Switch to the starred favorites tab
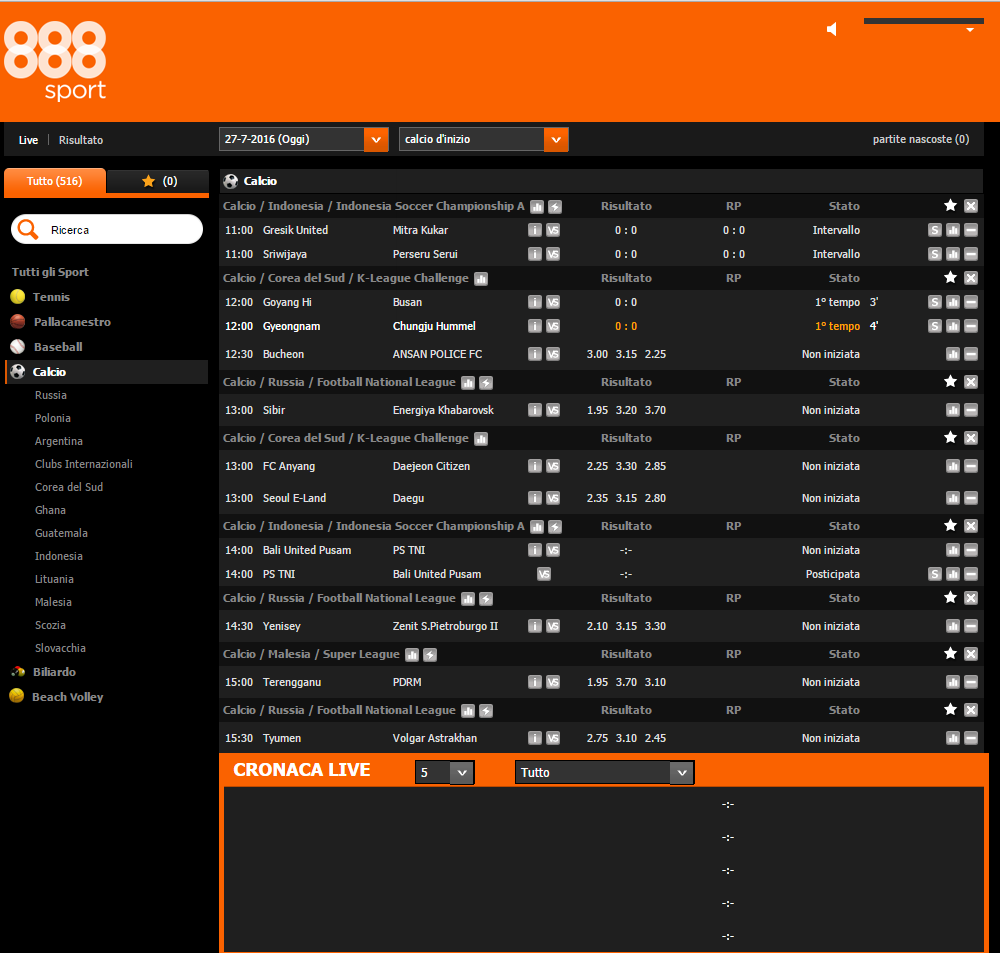The height and width of the screenshot is (953, 1000). click(x=156, y=183)
